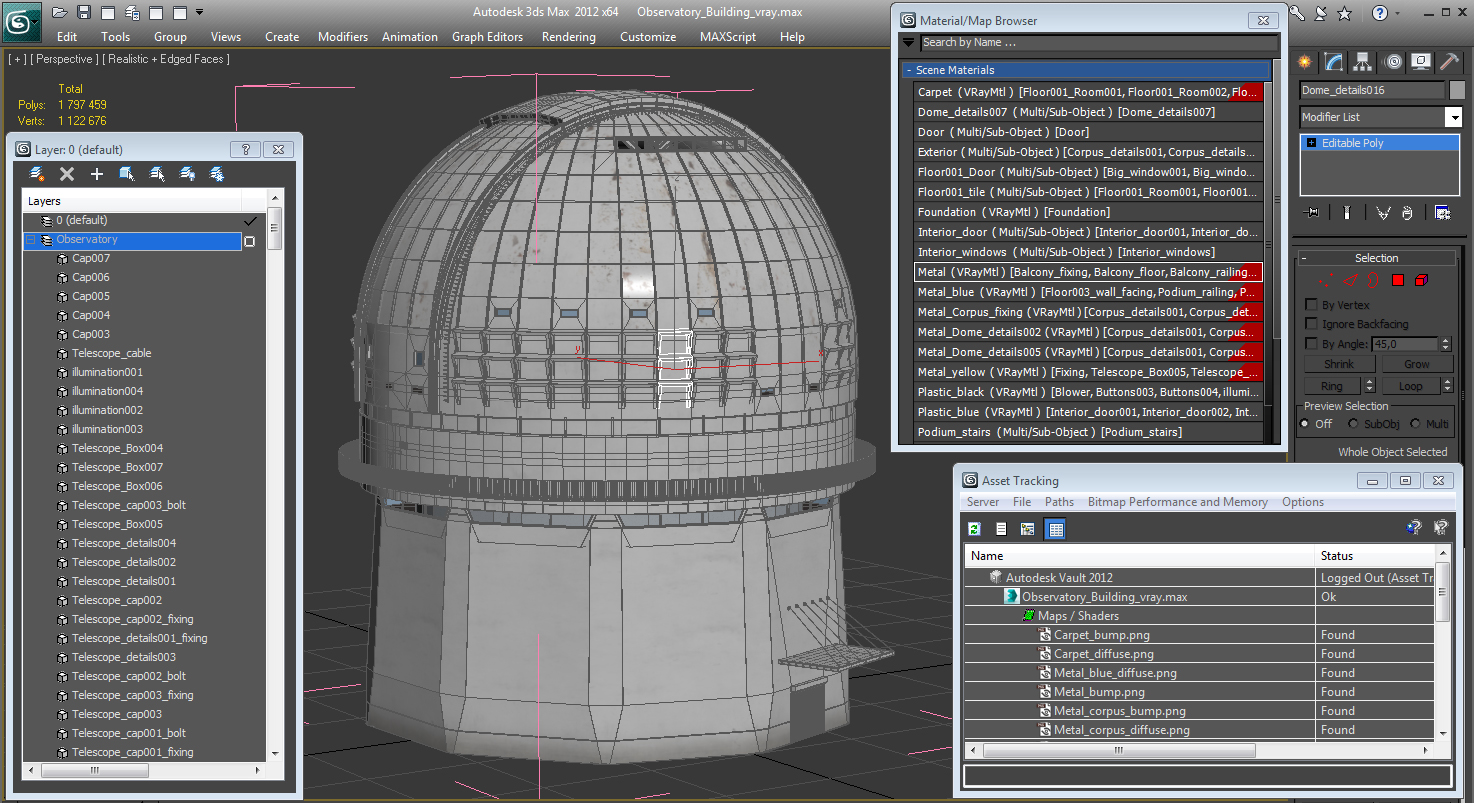Open the Graph Editors menu

pos(487,37)
